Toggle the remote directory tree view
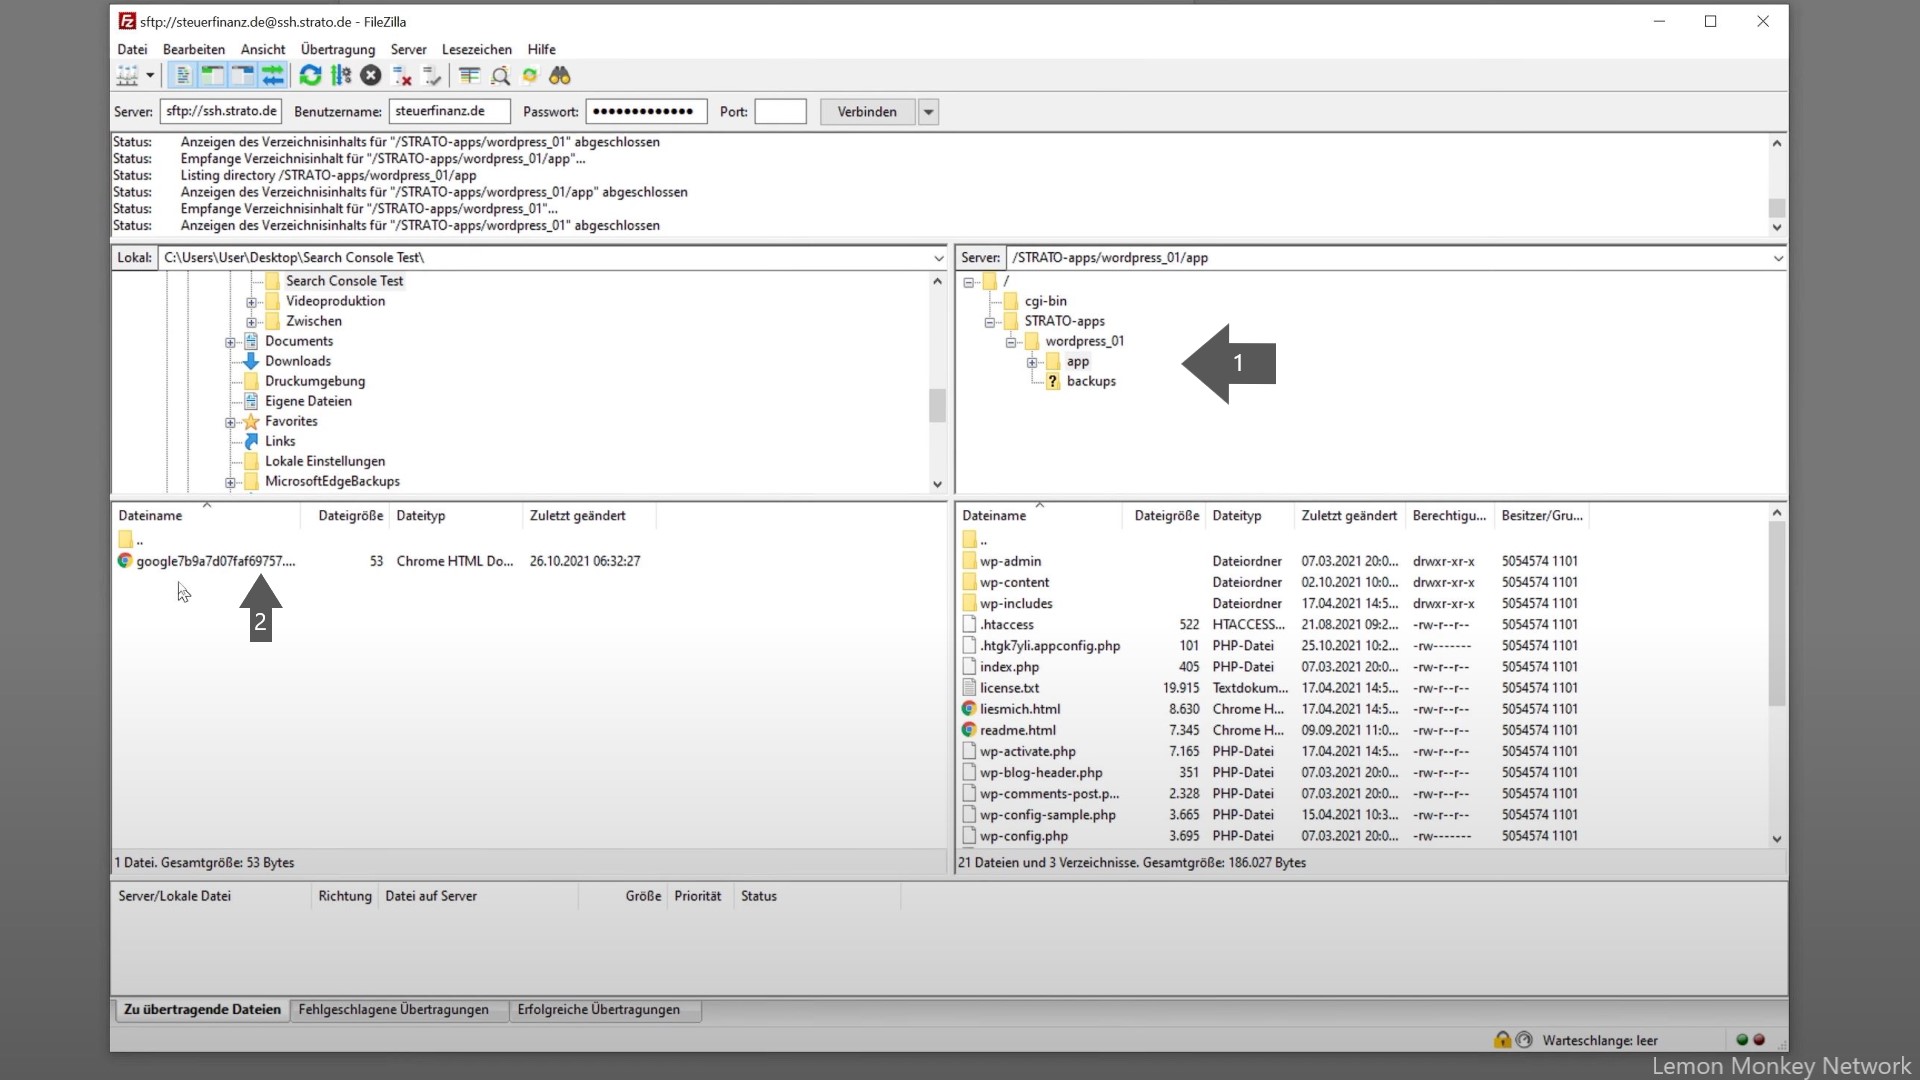The width and height of the screenshot is (1920, 1080). point(242,75)
